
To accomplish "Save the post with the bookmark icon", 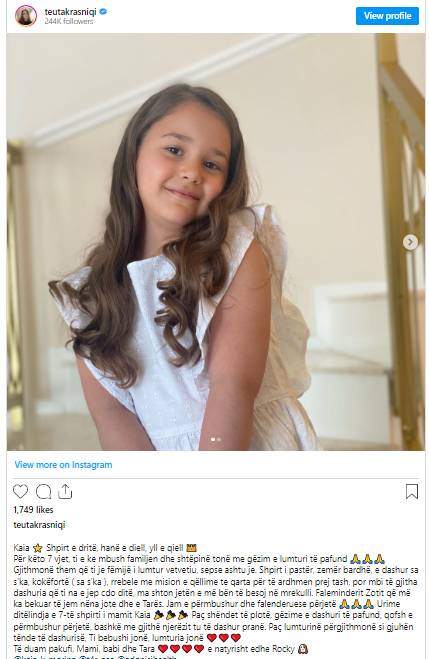I will pyautogui.click(x=412, y=491).
